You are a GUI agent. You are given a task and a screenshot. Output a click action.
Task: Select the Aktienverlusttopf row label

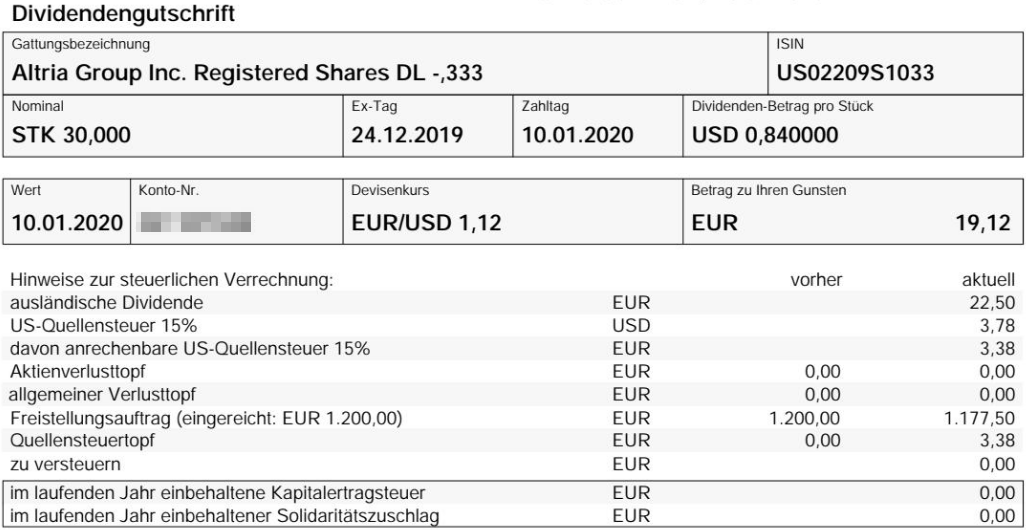(78, 372)
